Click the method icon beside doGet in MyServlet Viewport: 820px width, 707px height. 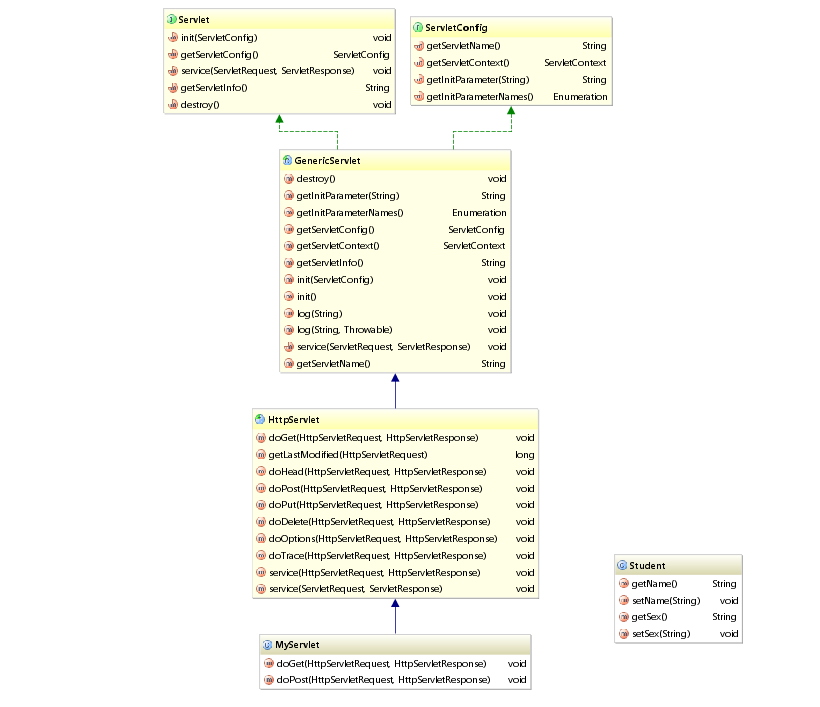pyautogui.click(x=269, y=663)
